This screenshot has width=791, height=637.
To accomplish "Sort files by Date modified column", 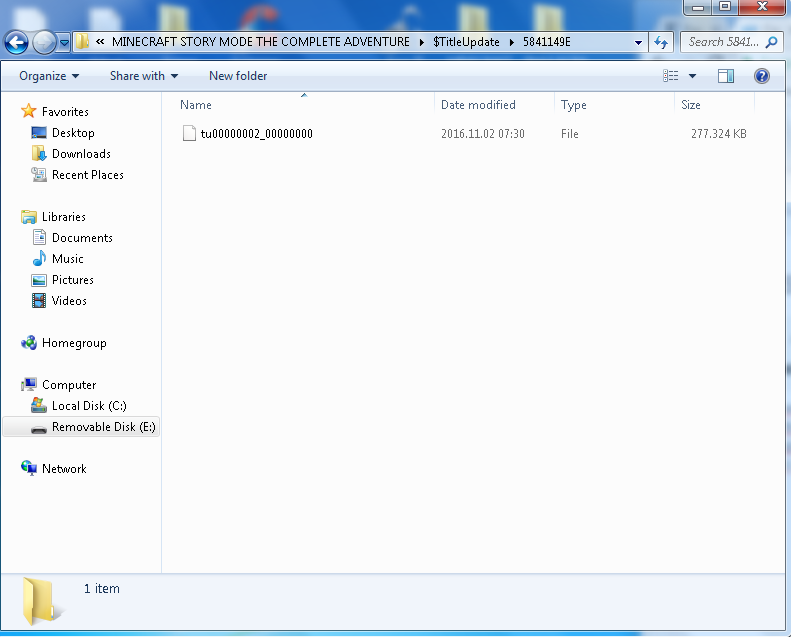I will [x=478, y=105].
